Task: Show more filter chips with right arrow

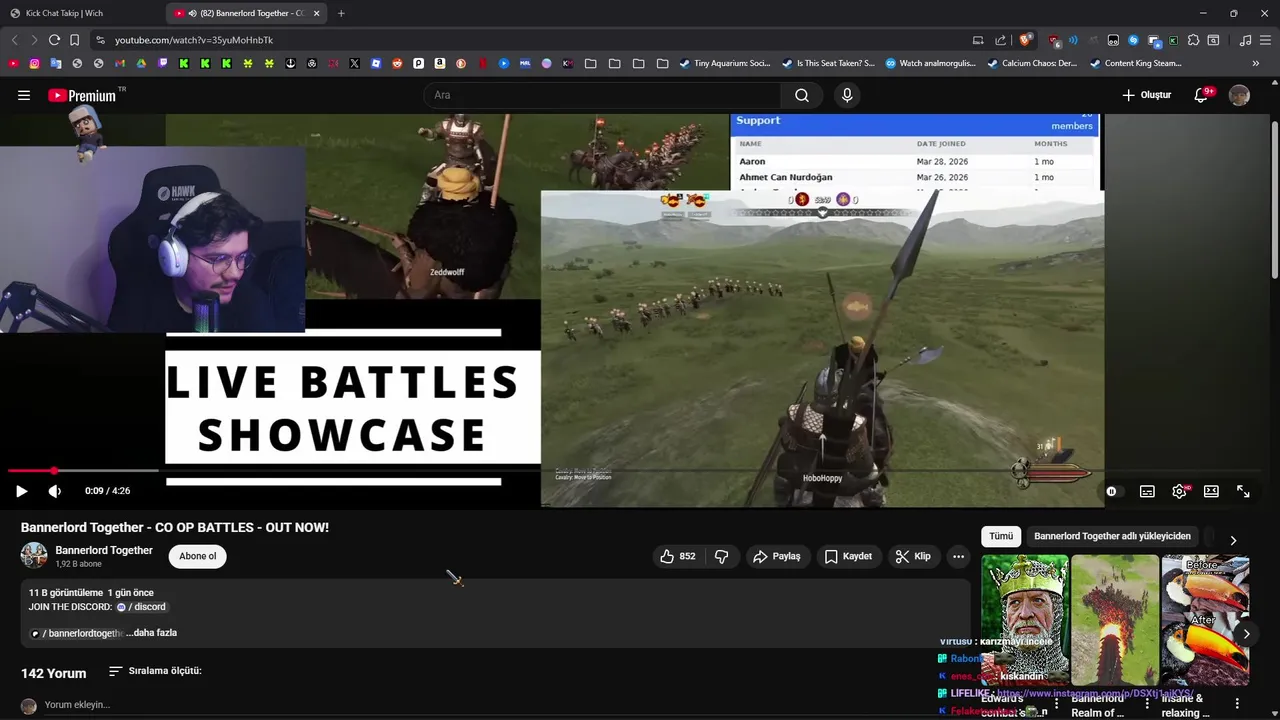Action: click(1233, 540)
